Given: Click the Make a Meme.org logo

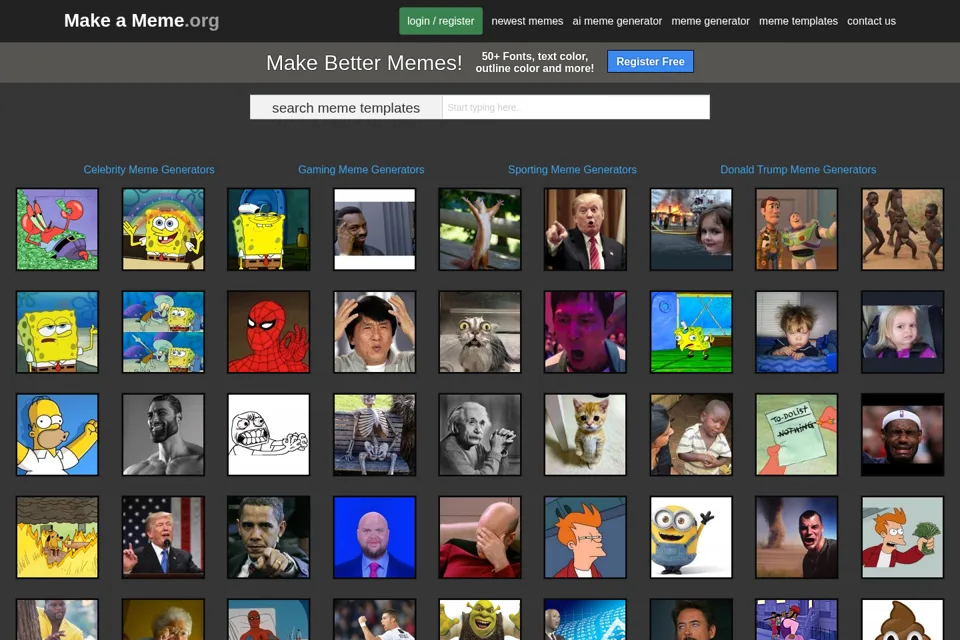Looking at the screenshot, I should pyautogui.click(x=141, y=21).
